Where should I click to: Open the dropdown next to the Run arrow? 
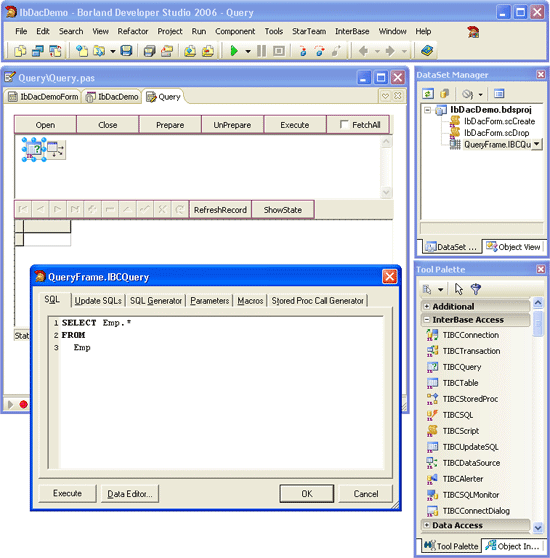248,51
